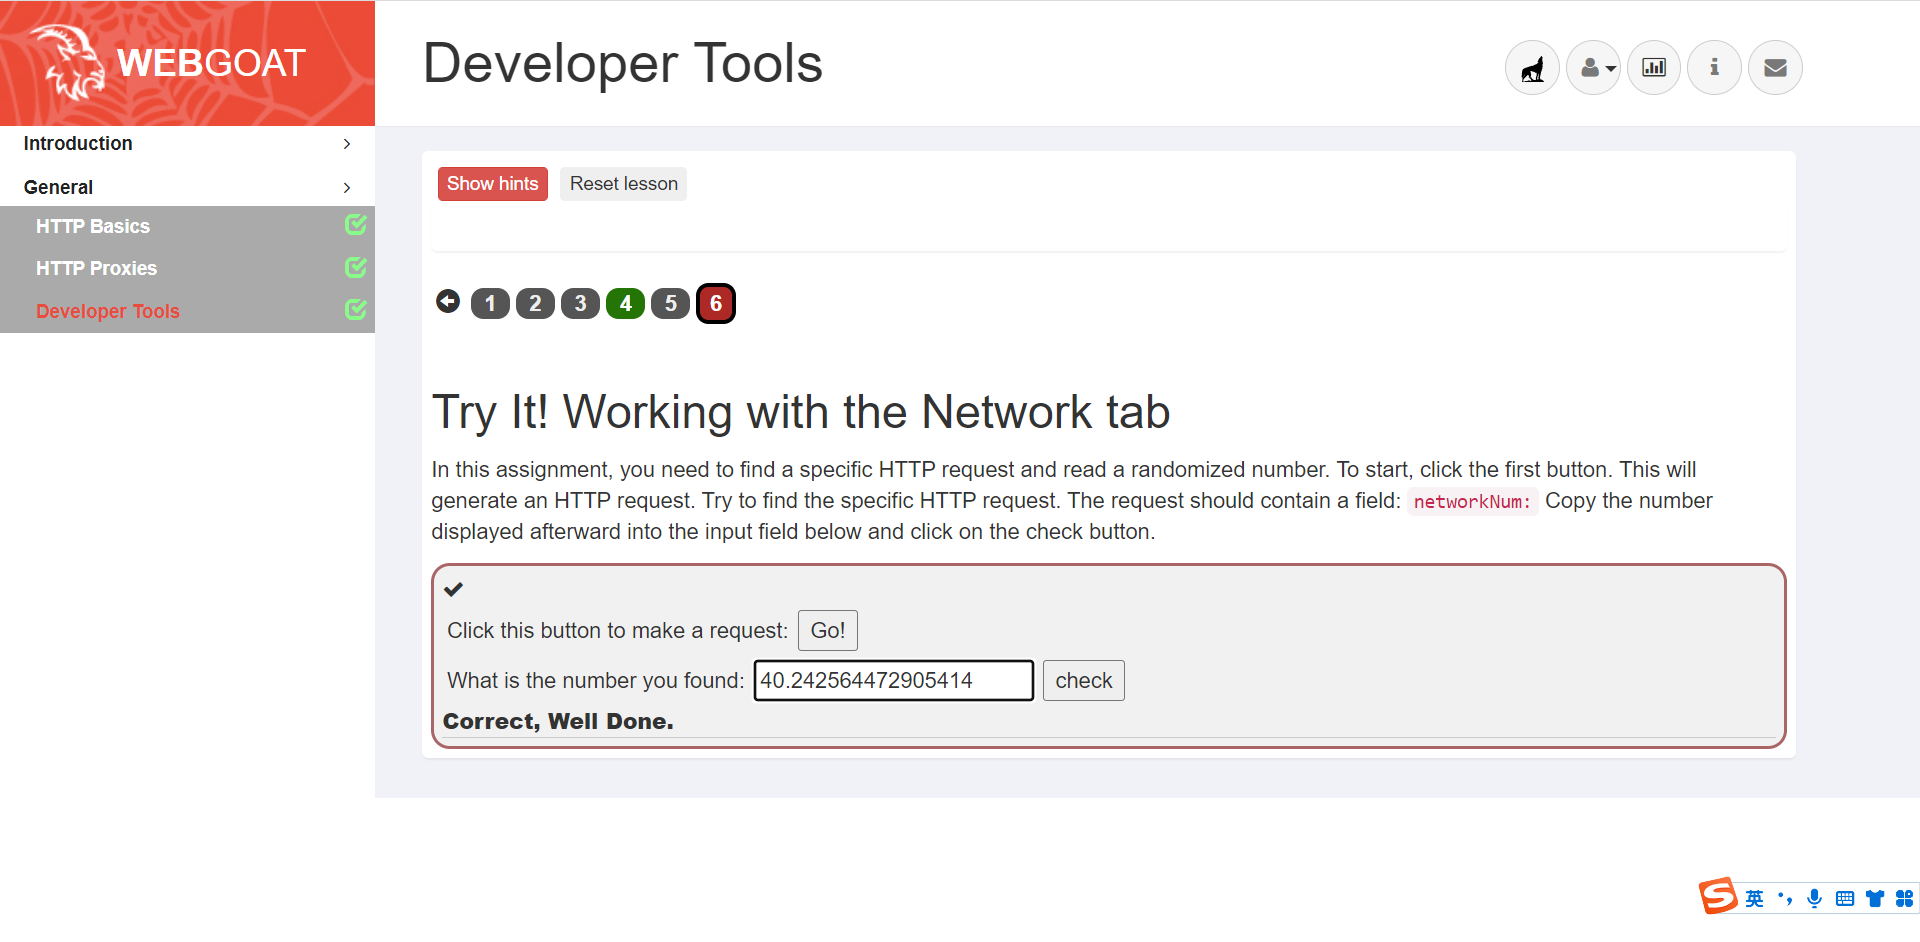The width and height of the screenshot is (1920, 942).
Task: Expand the General menu chevron
Action: click(x=347, y=188)
